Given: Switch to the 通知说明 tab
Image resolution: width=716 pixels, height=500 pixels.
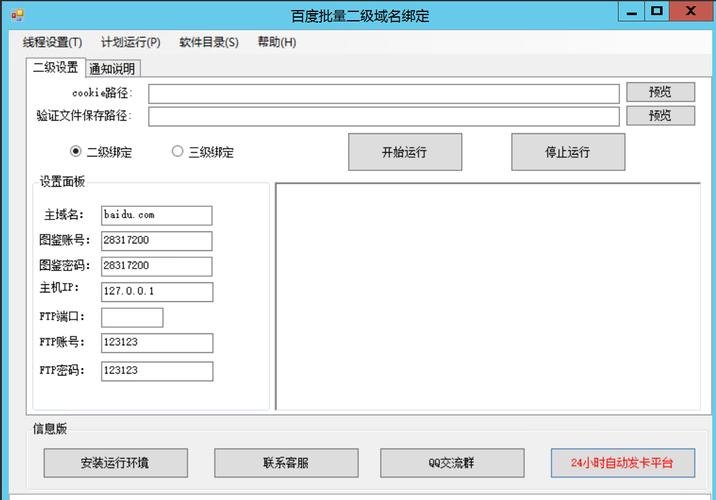Looking at the screenshot, I should click(x=112, y=69).
